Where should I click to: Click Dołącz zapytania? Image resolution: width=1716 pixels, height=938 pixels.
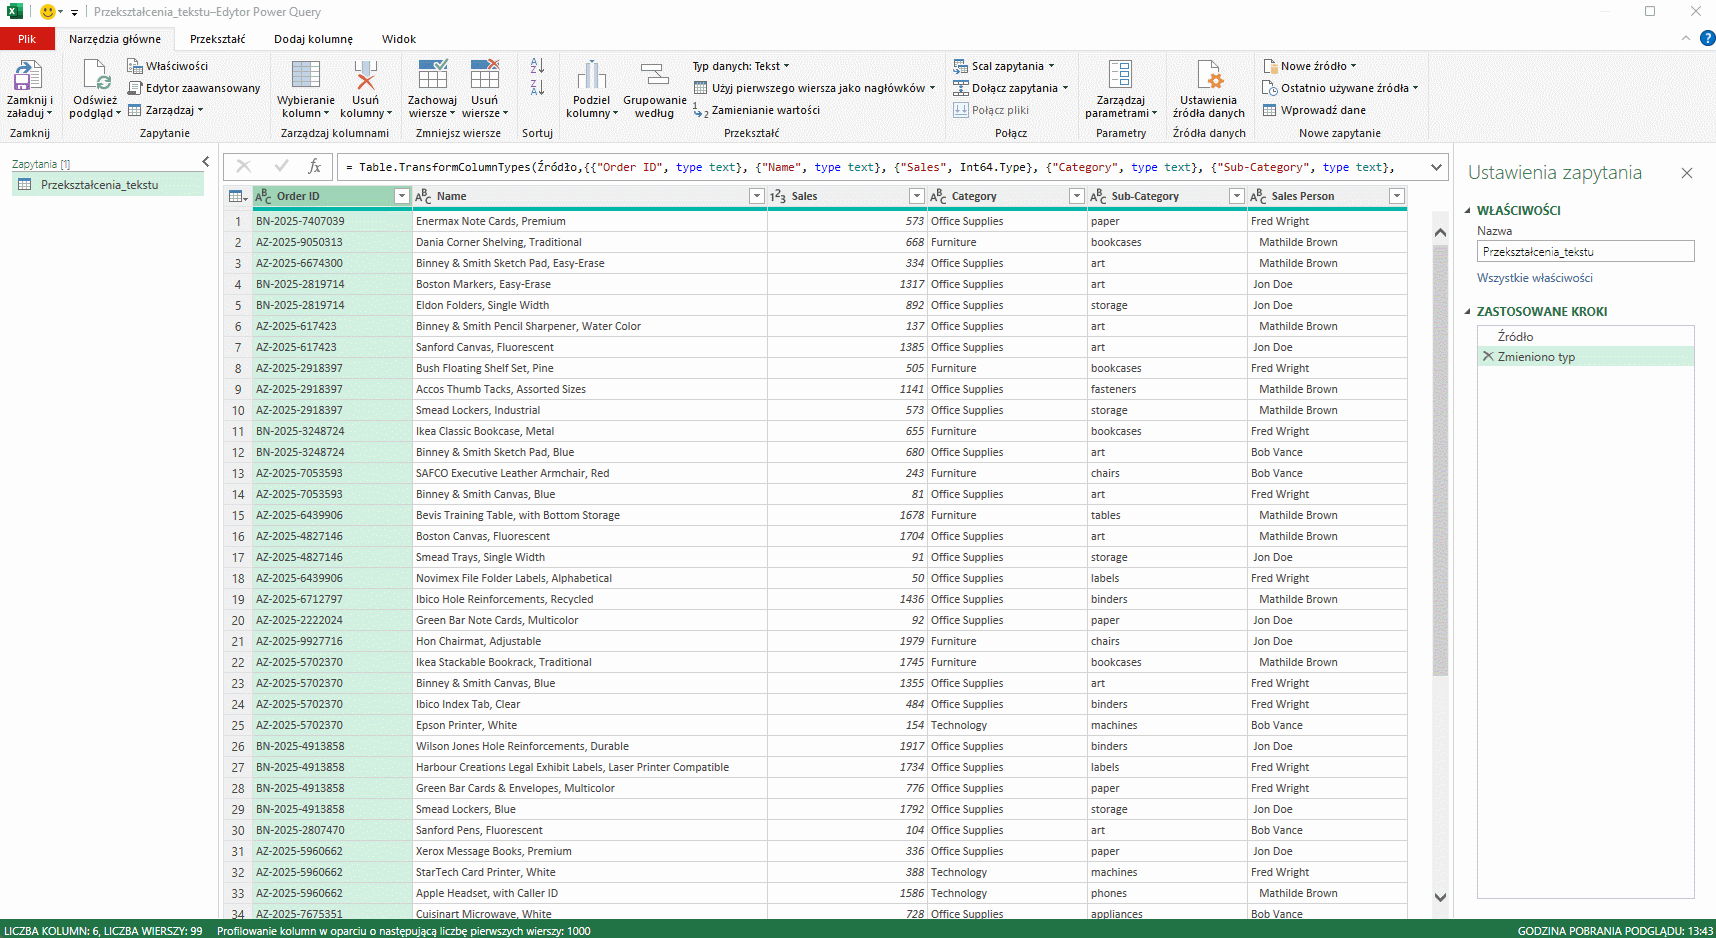[x=1010, y=88]
